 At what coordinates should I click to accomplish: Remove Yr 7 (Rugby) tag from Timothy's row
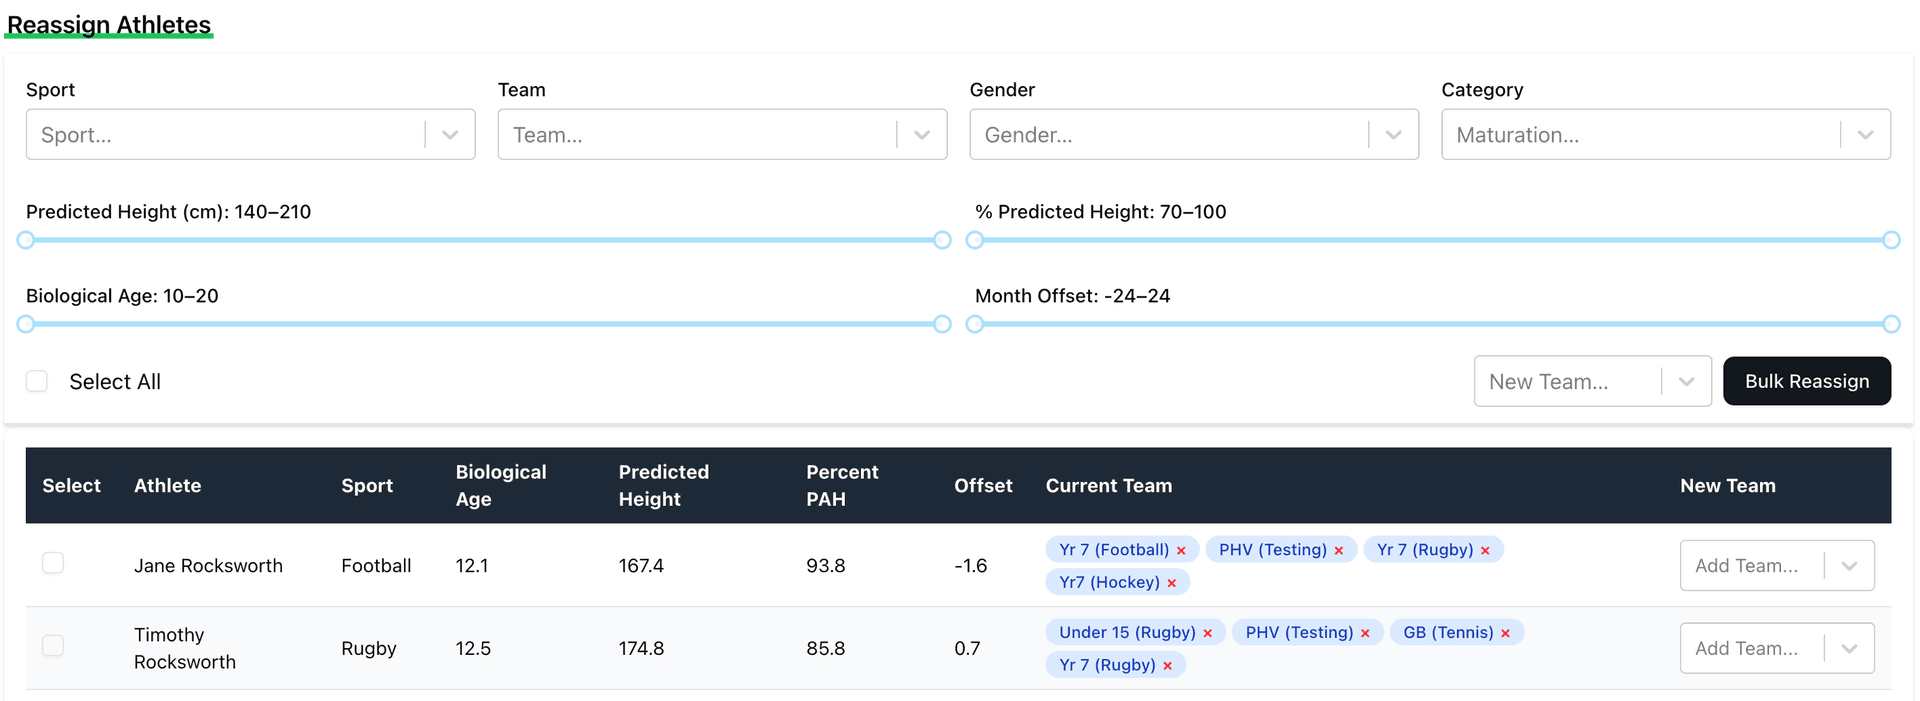[1167, 666]
